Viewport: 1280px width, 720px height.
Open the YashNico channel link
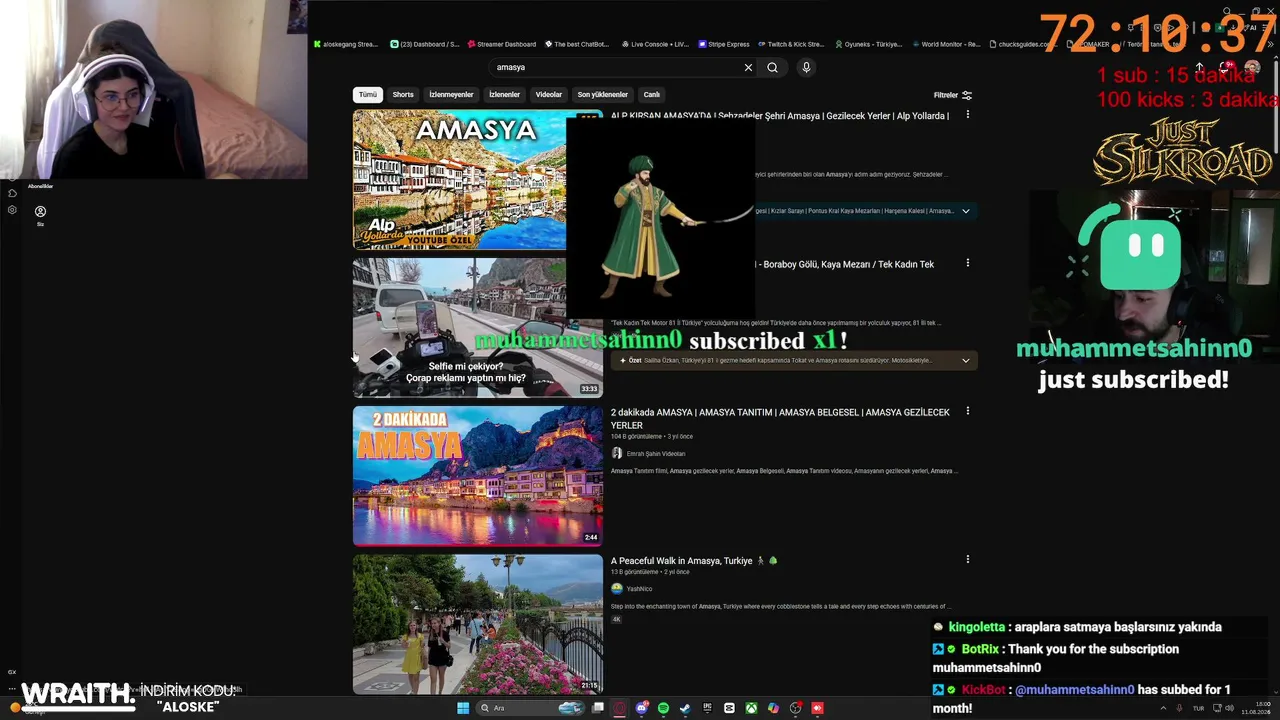(639, 589)
